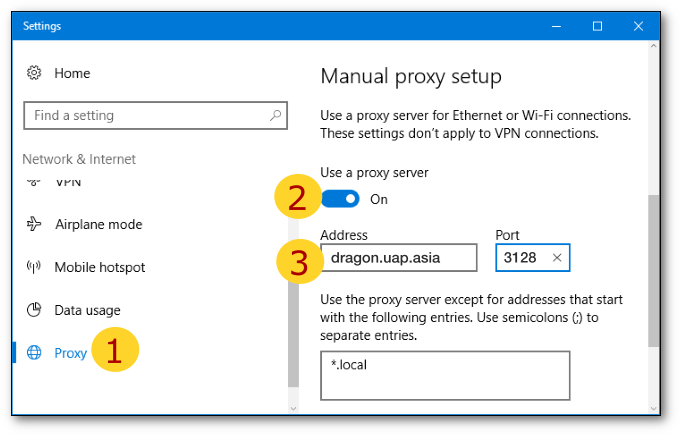
Task: Go to Data usage section
Action: 87,310
